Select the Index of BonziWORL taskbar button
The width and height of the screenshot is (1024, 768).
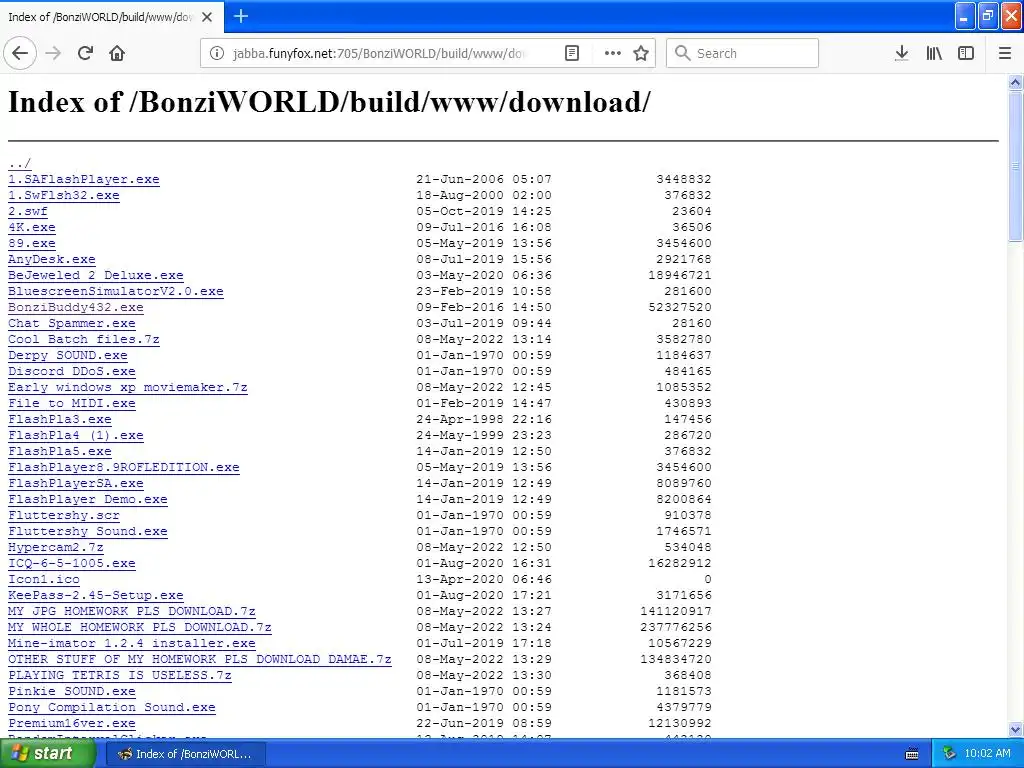click(185, 754)
